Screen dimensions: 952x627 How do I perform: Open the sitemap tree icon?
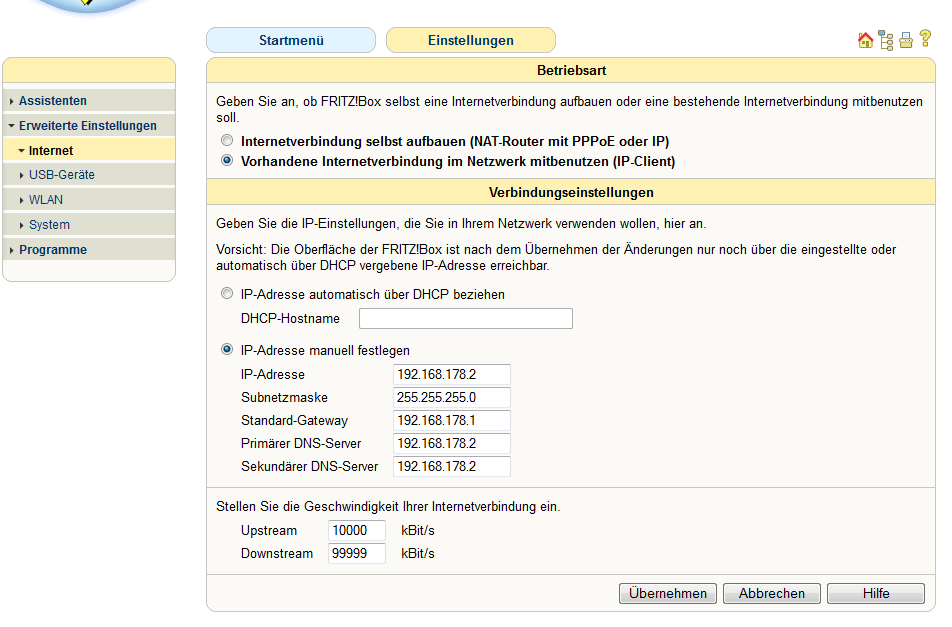pos(886,41)
